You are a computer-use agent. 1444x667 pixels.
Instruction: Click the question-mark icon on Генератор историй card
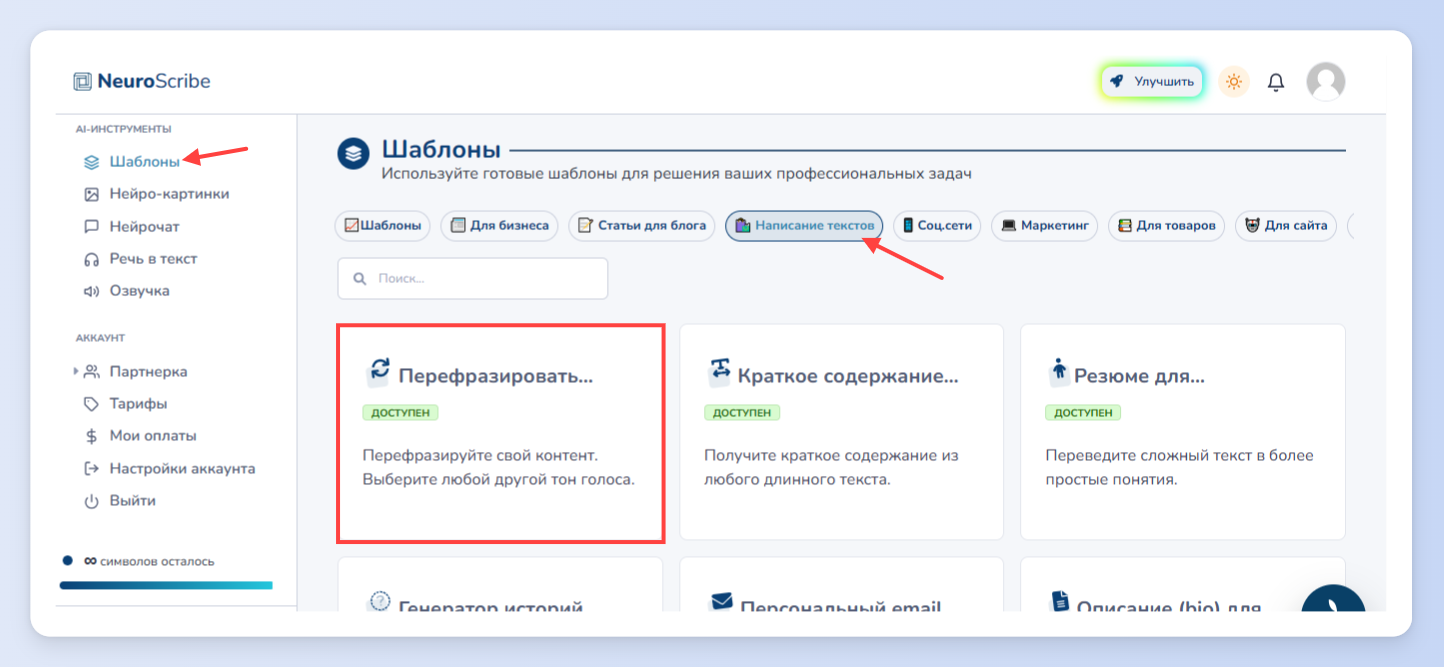click(x=379, y=601)
